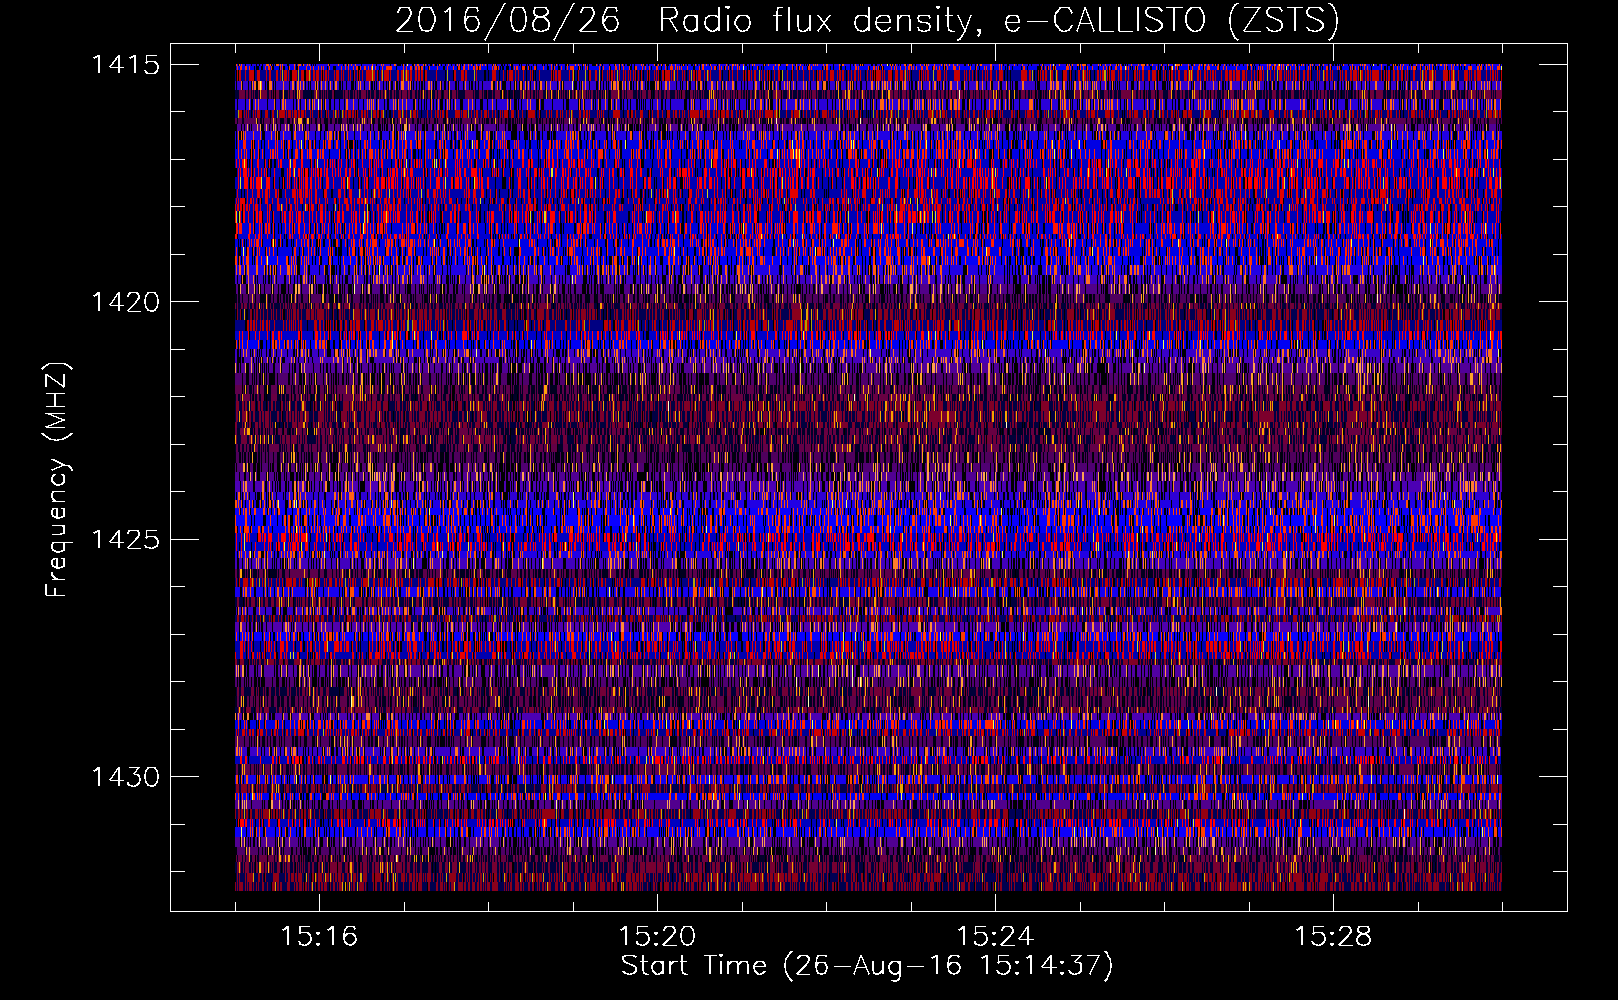Click the '1425' frequency axis label
The height and width of the screenshot is (1000, 1618).
pos(125,540)
